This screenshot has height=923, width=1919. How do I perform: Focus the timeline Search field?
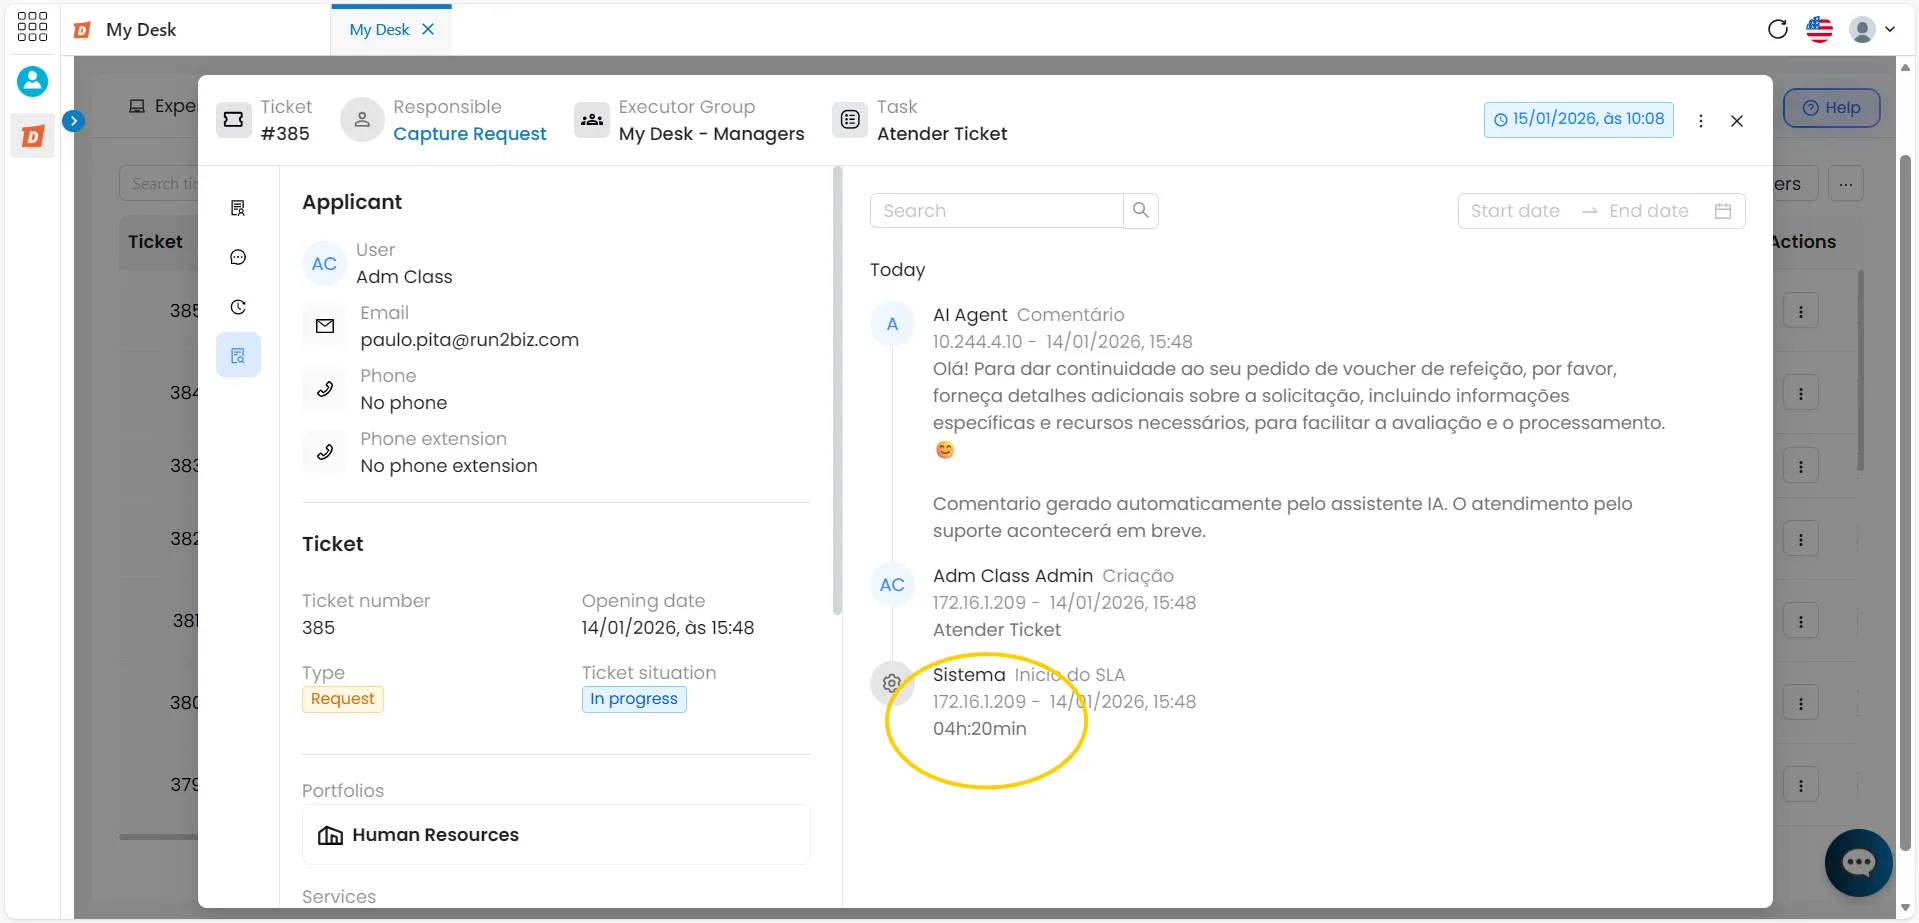click(x=997, y=211)
